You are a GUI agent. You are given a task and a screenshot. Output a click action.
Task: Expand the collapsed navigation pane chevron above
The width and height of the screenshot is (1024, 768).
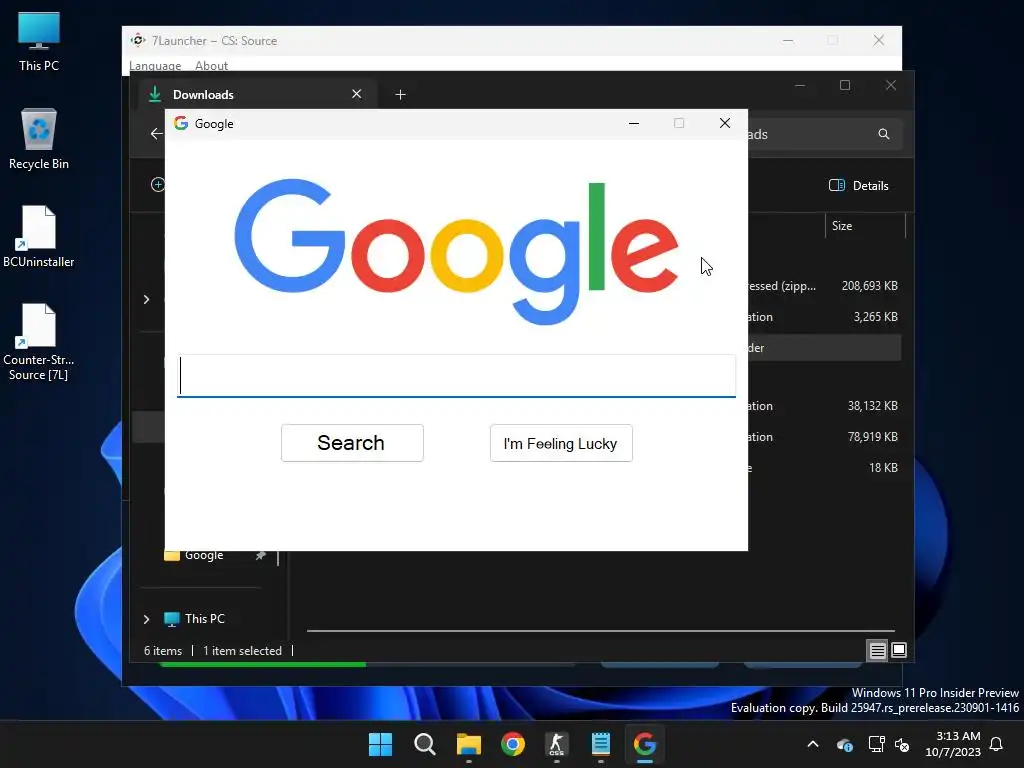146,299
